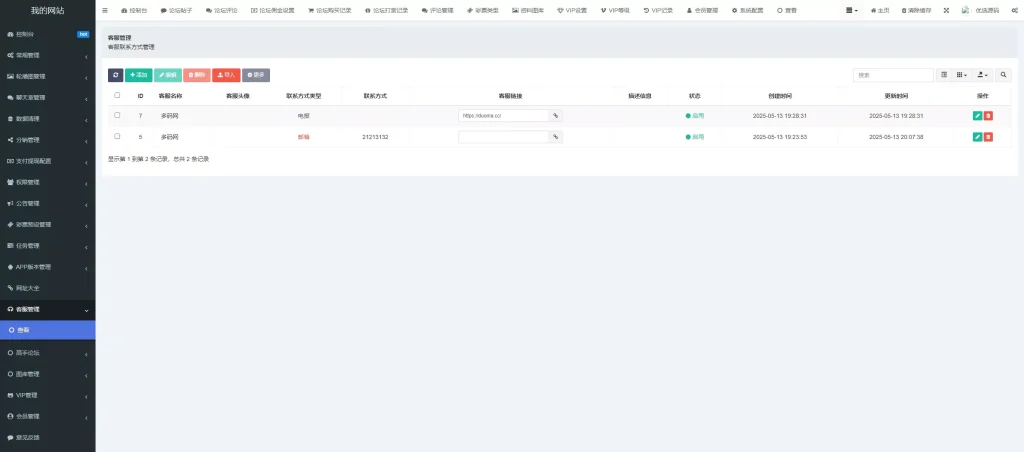Open the top-right settings cogs icon
Image resolution: width=1024 pixels, height=452 pixels.
pyautogui.click(x=1014, y=10)
